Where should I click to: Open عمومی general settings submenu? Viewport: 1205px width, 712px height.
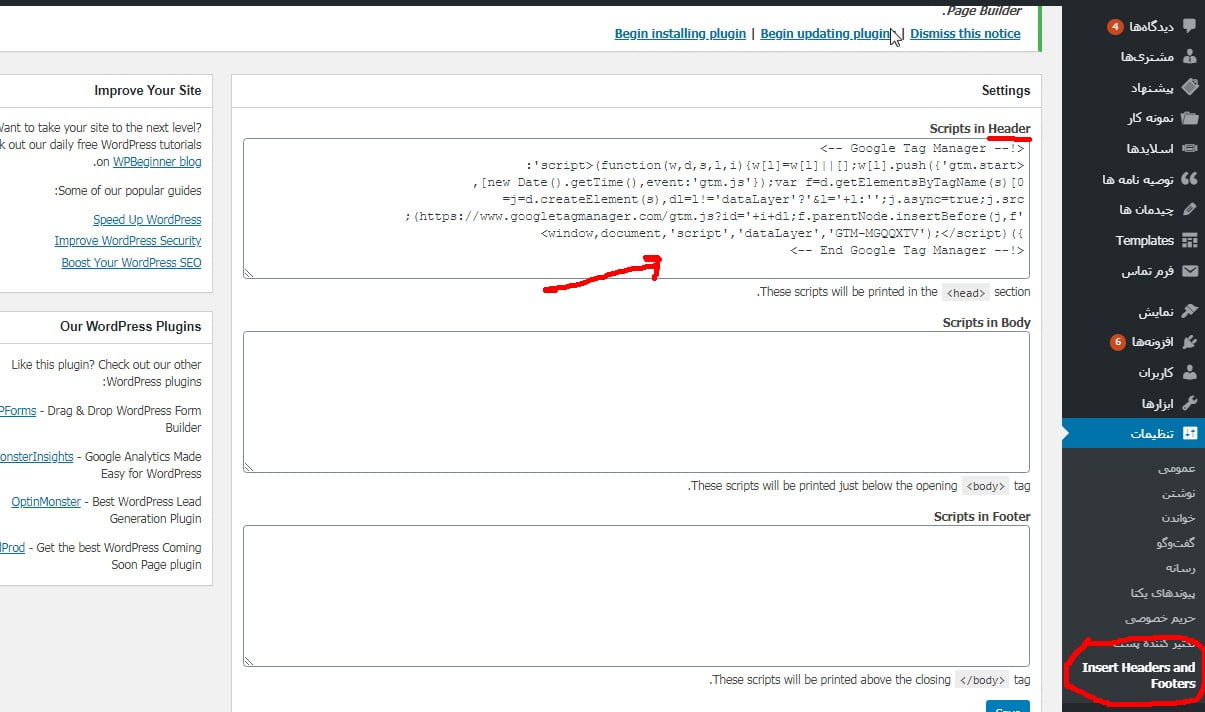[1176, 468]
